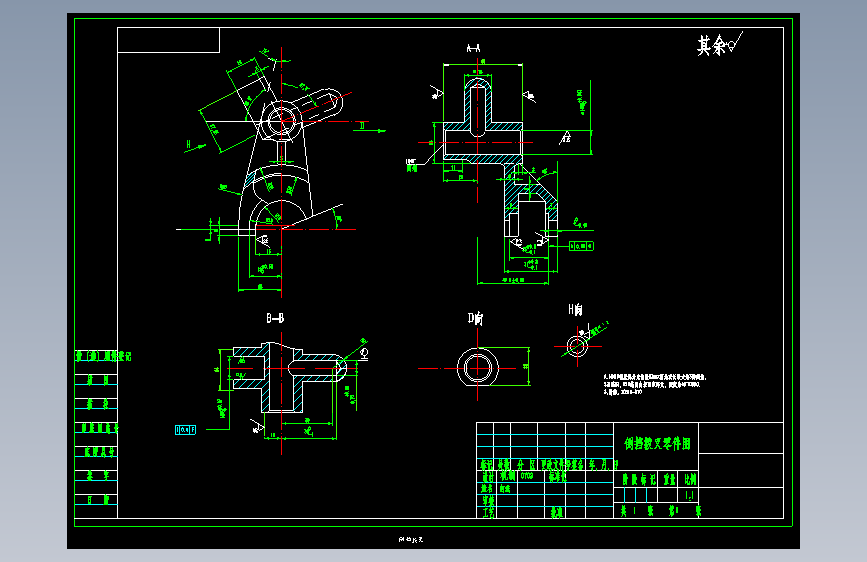Click the empty box in top-left corner

click(x=169, y=40)
